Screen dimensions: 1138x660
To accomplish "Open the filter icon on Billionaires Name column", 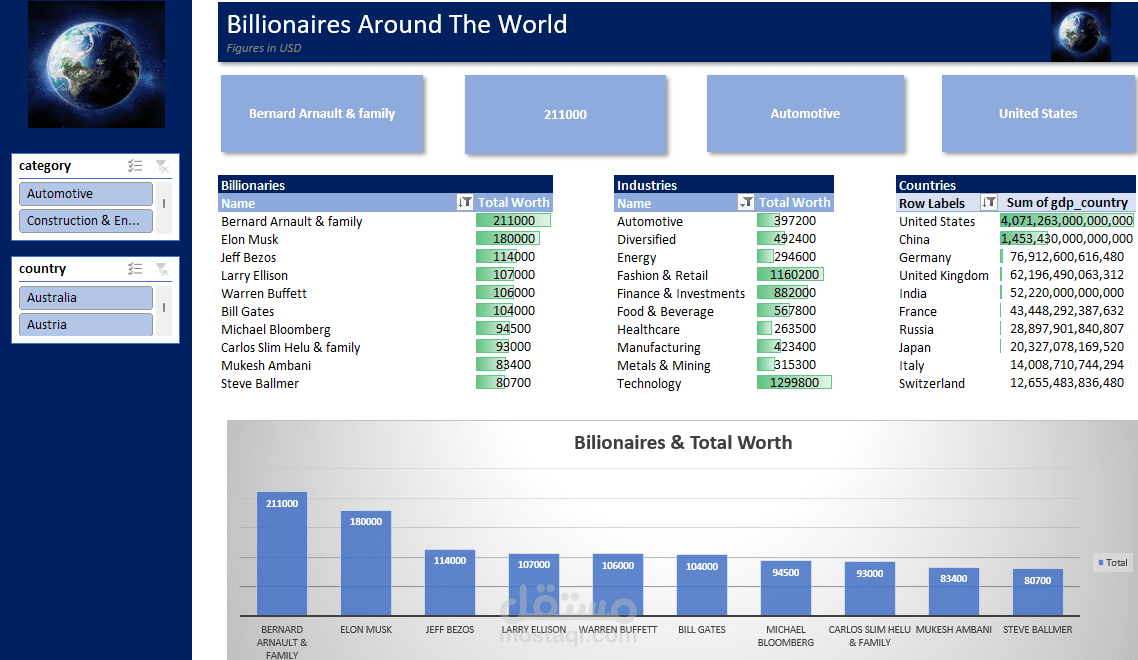I will click(465, 202).
